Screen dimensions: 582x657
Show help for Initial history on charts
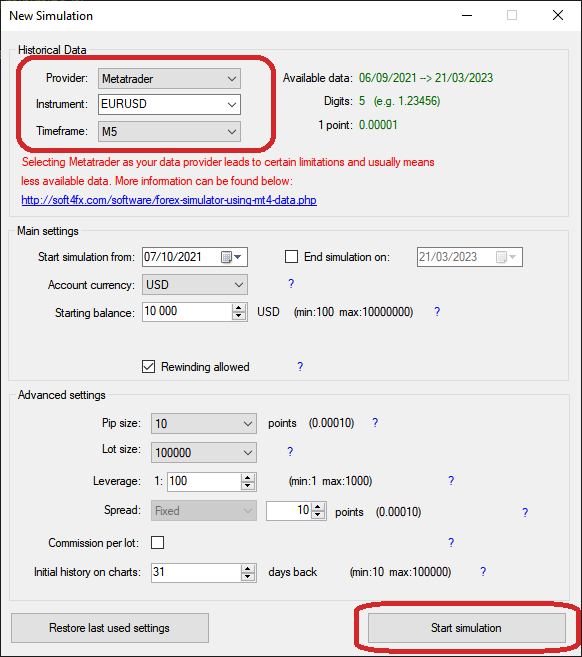point(483,572)
